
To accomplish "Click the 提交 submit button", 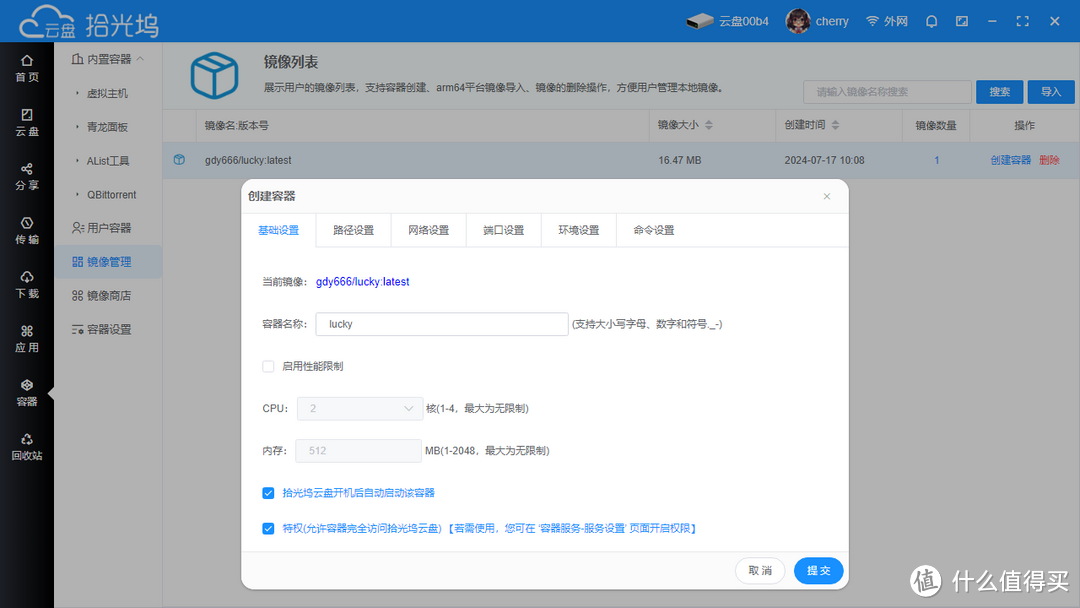I will pyautogui.click(x=818, y=570).
